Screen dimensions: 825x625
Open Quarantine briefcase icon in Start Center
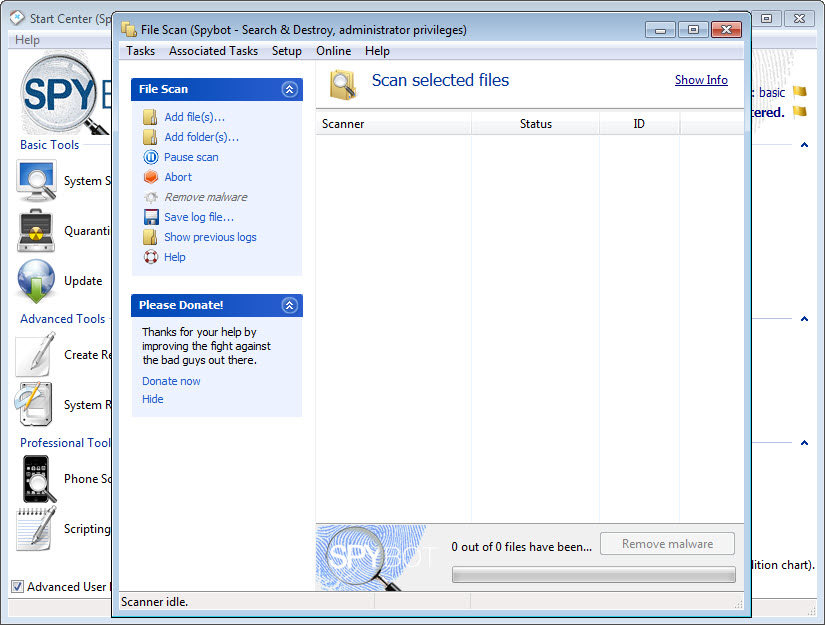[36, 230]
